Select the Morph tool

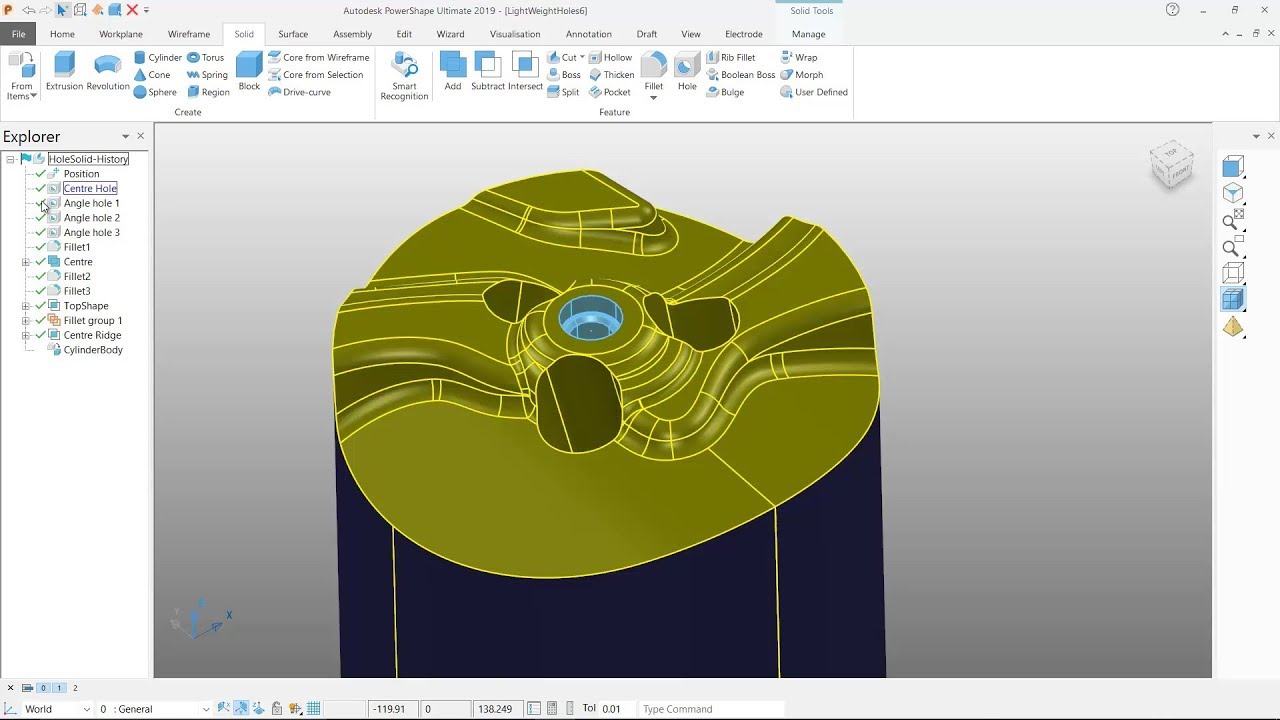[801, 75]
